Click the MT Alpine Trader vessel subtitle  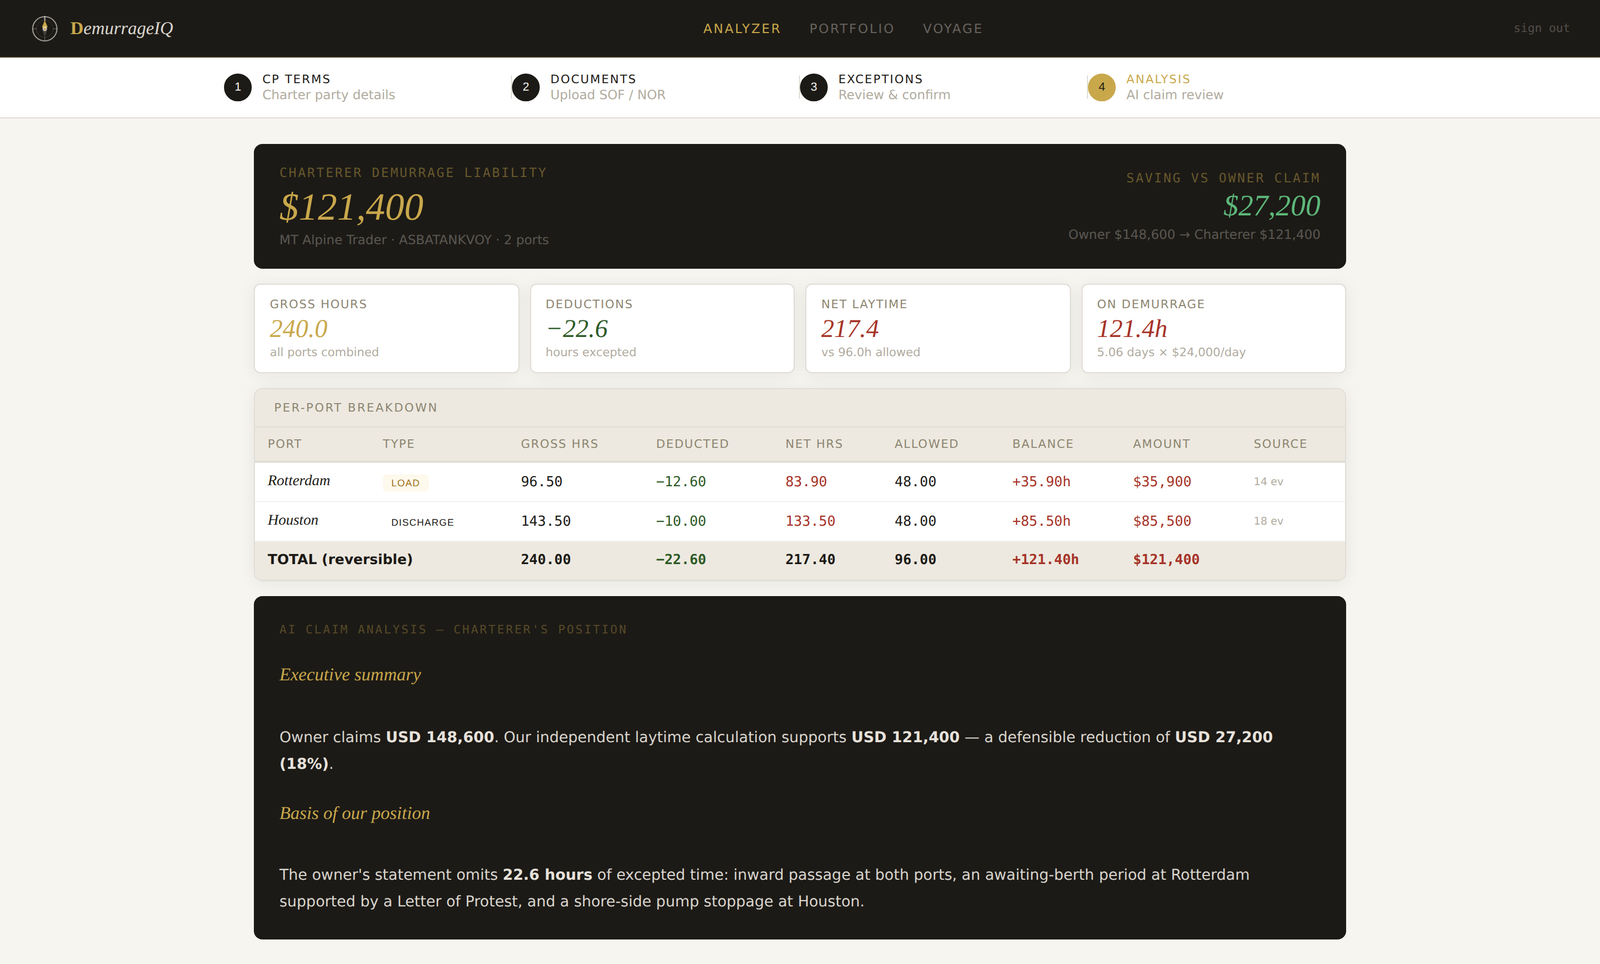tap(414, 240)
